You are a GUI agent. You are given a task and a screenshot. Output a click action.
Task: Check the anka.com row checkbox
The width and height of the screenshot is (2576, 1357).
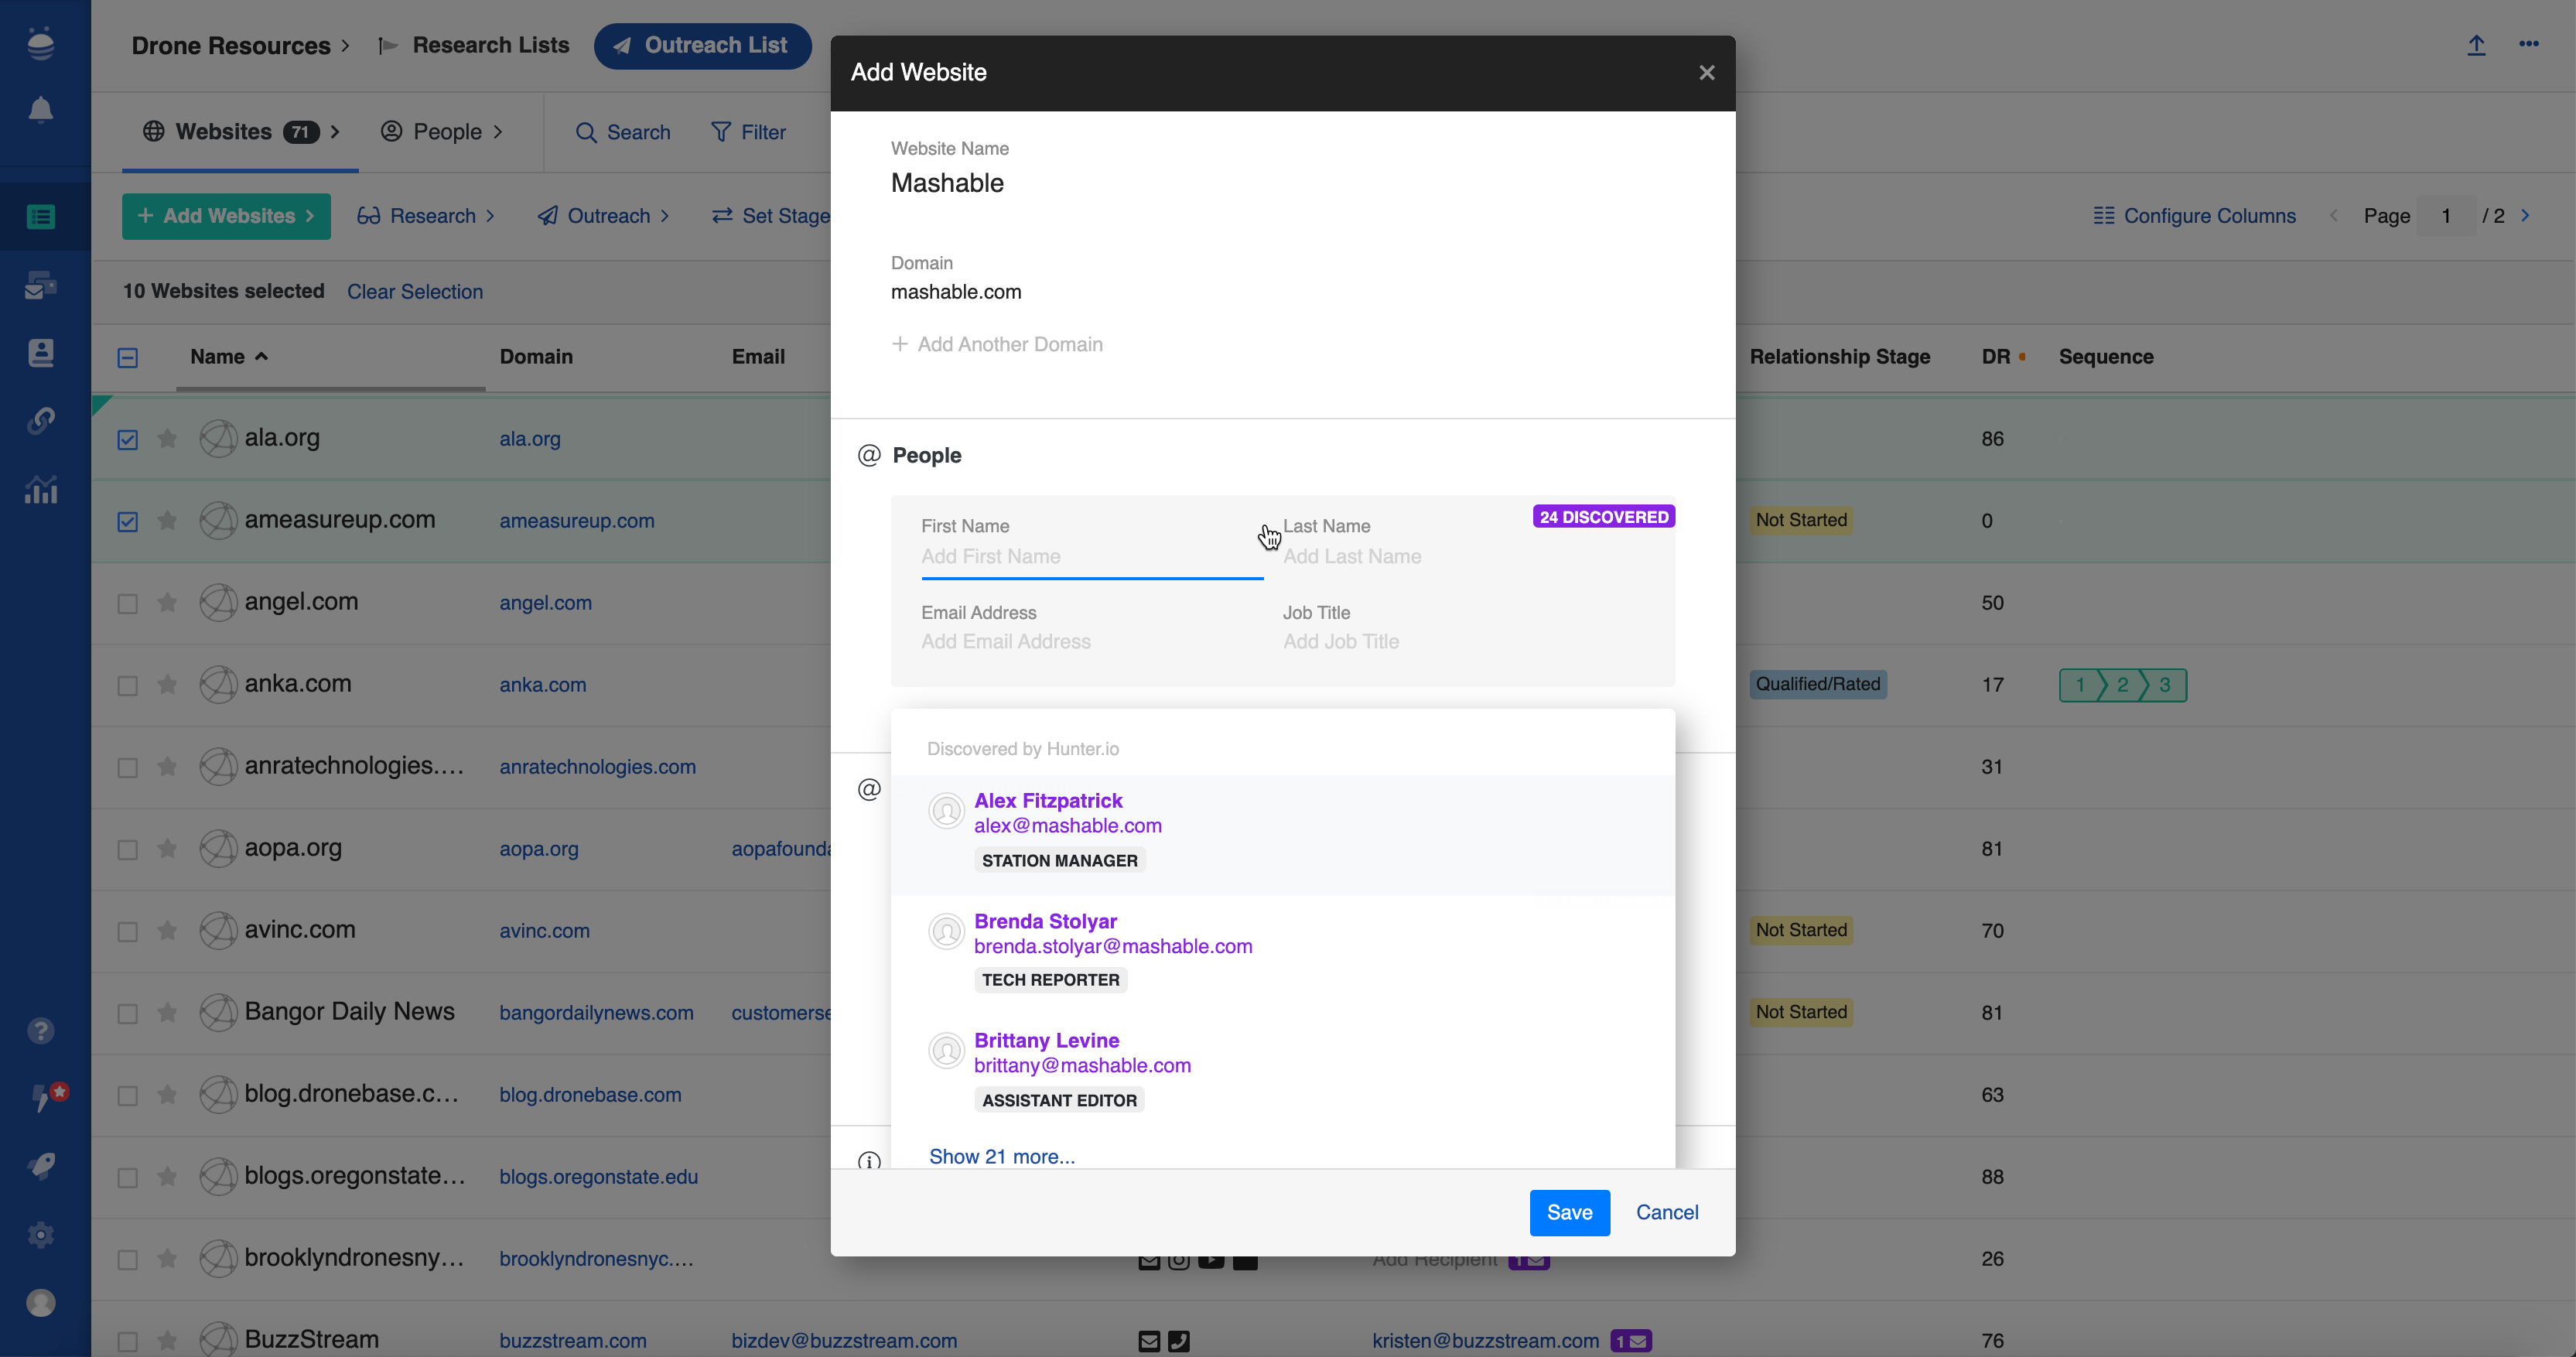[x=127, y=685]
